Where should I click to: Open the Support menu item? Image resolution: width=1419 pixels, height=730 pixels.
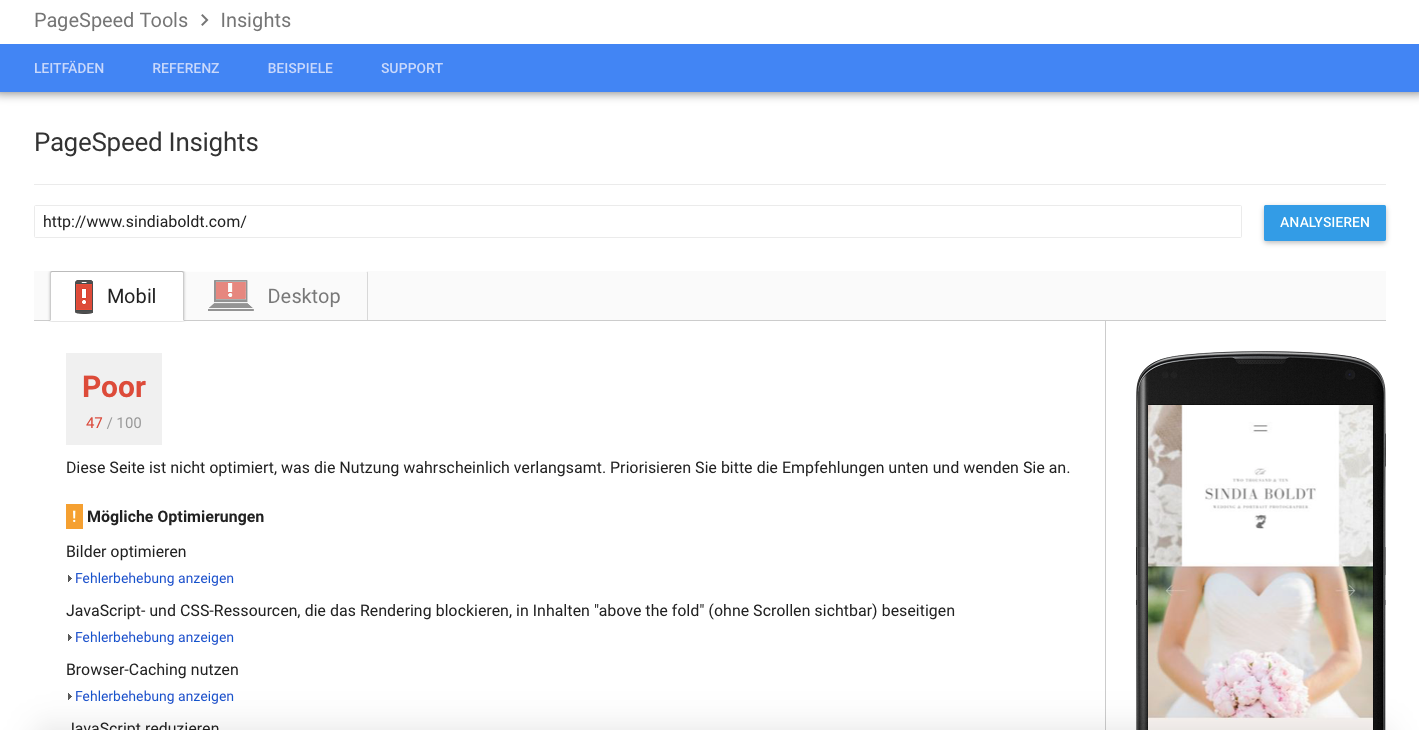coord(412,68)
